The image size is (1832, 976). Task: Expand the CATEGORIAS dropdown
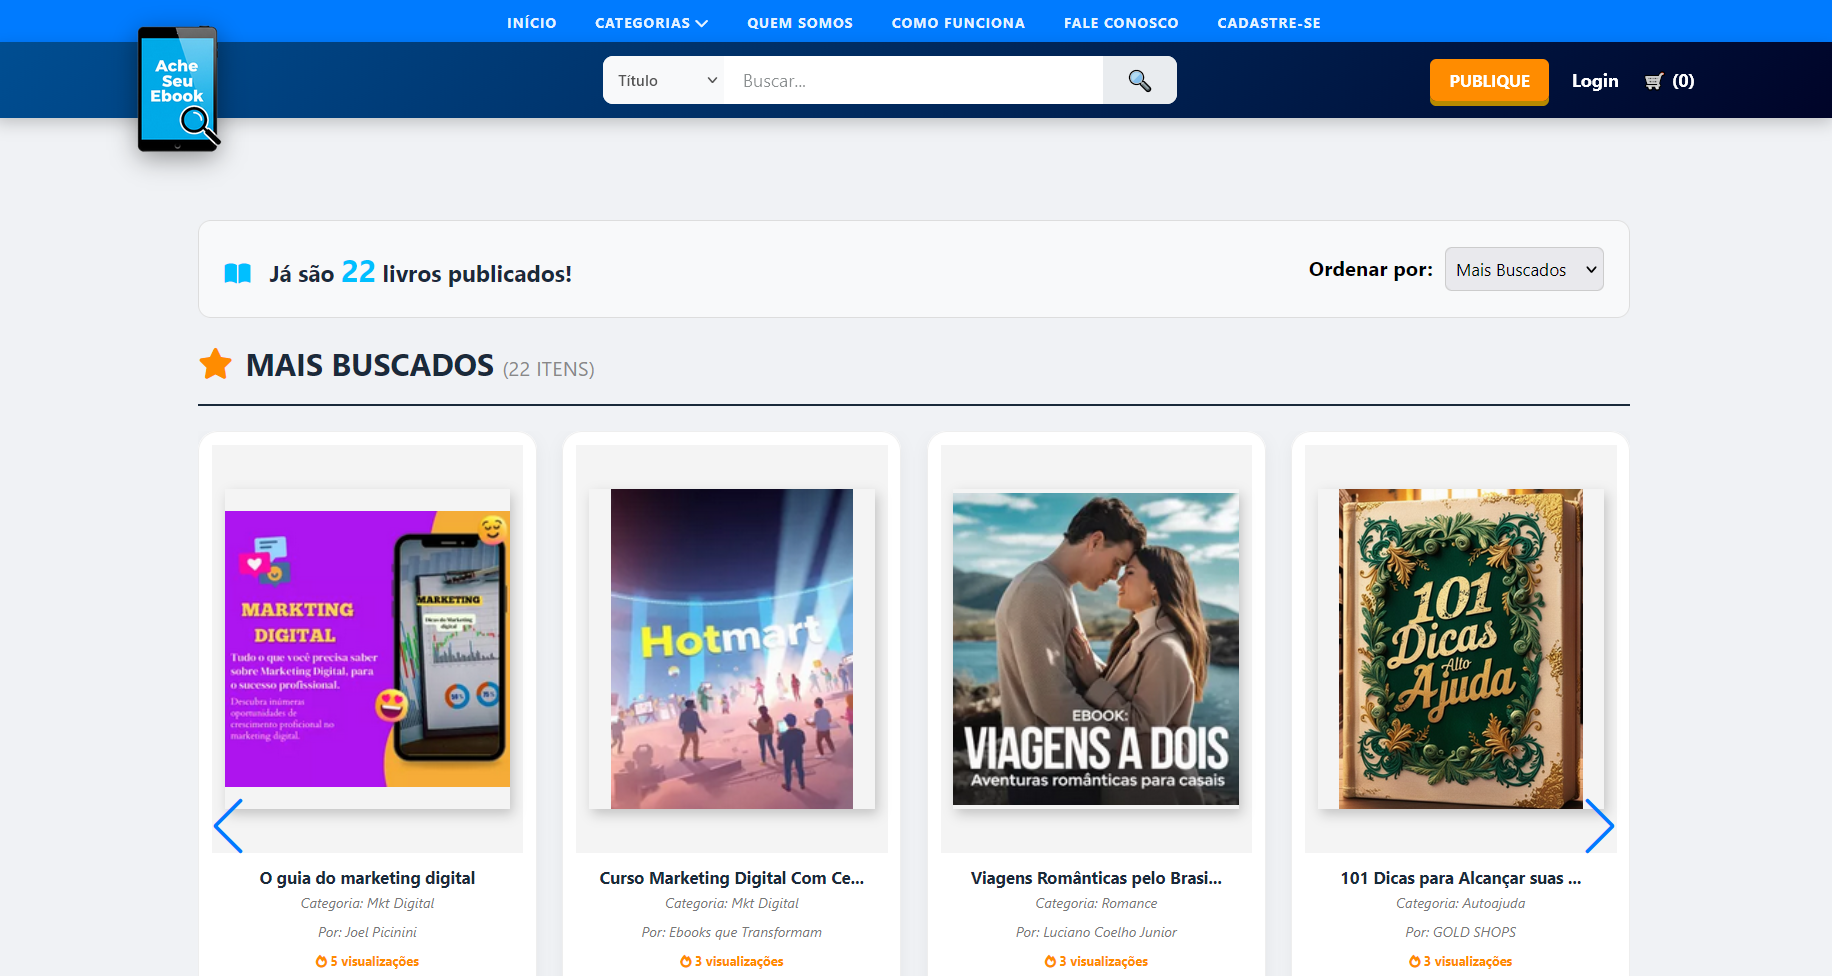(x=650, y=22)
